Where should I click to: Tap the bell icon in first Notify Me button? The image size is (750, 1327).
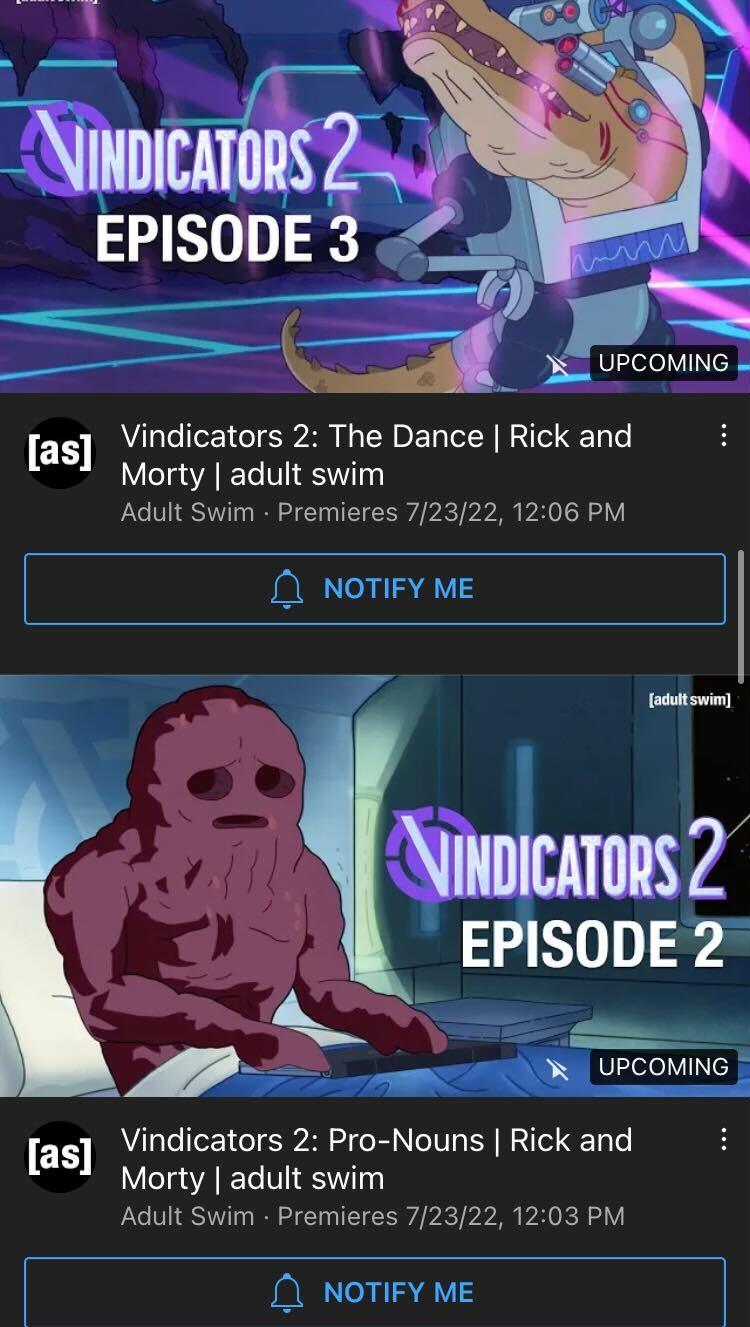pos(287,588)
